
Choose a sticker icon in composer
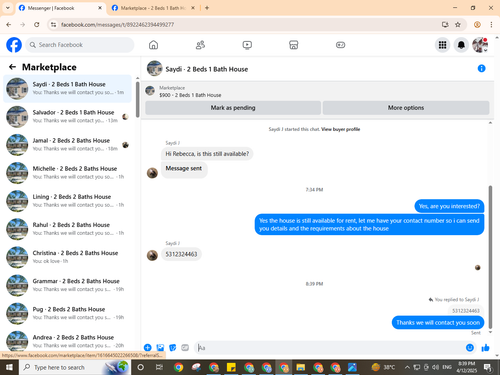pos(173,348)
